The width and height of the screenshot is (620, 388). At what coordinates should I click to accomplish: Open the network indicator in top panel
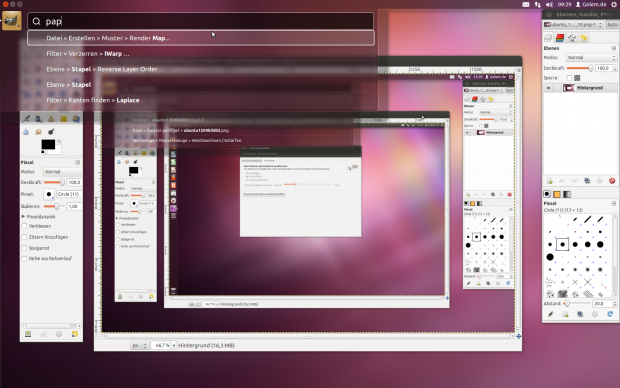click(x=537, y=4)
